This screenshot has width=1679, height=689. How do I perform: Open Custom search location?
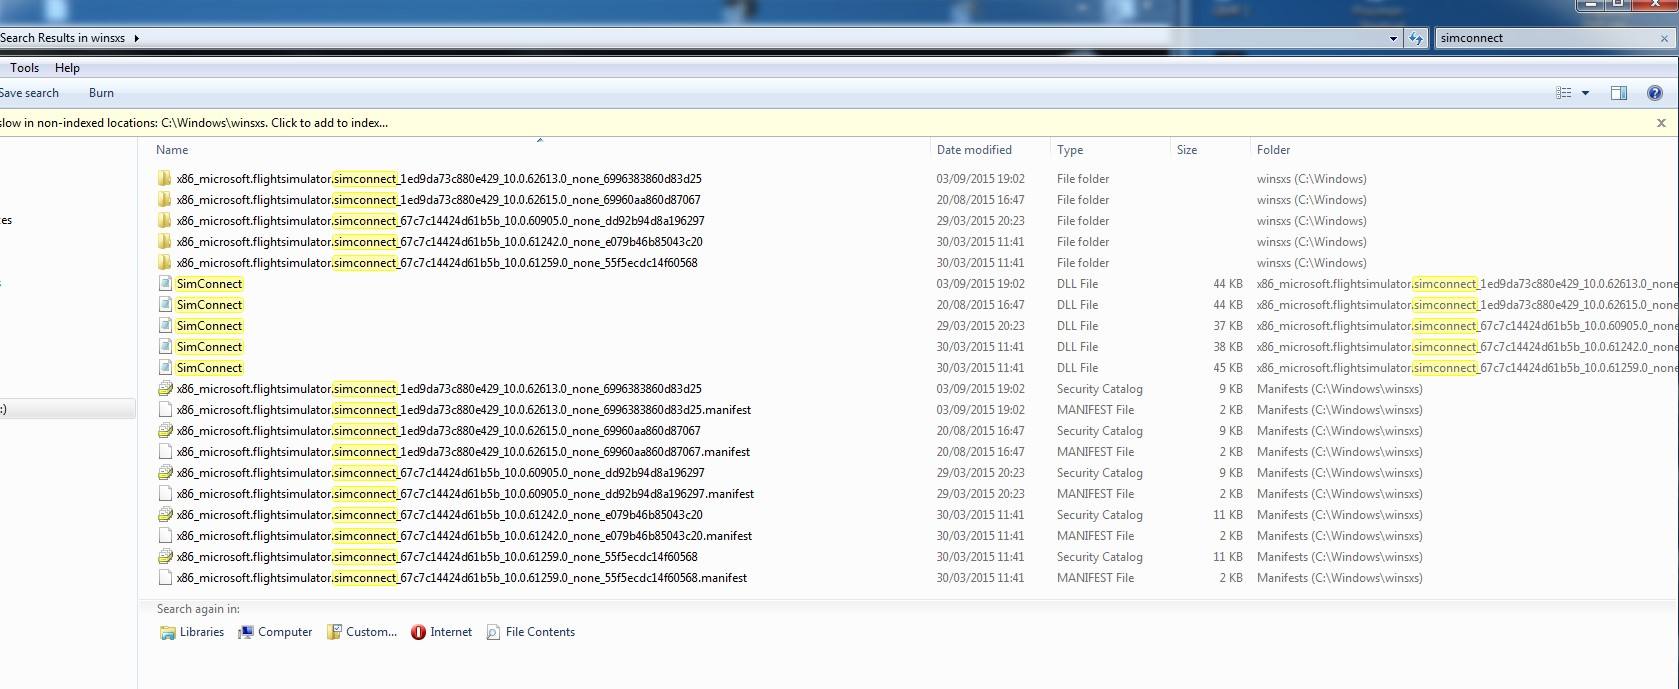[x=362, y=632]
